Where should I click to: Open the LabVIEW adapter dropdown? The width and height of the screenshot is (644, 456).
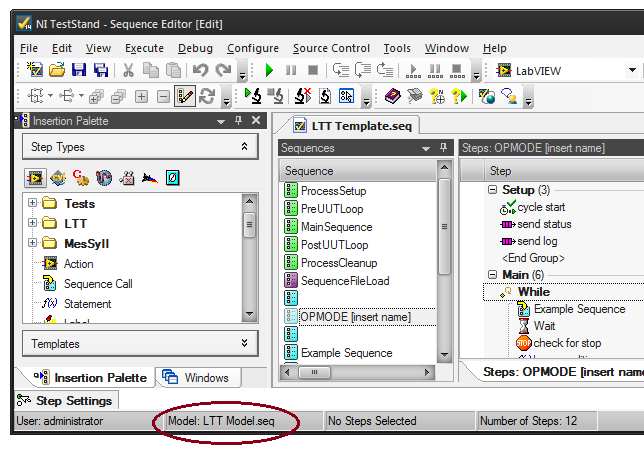(x=632, y=70)
